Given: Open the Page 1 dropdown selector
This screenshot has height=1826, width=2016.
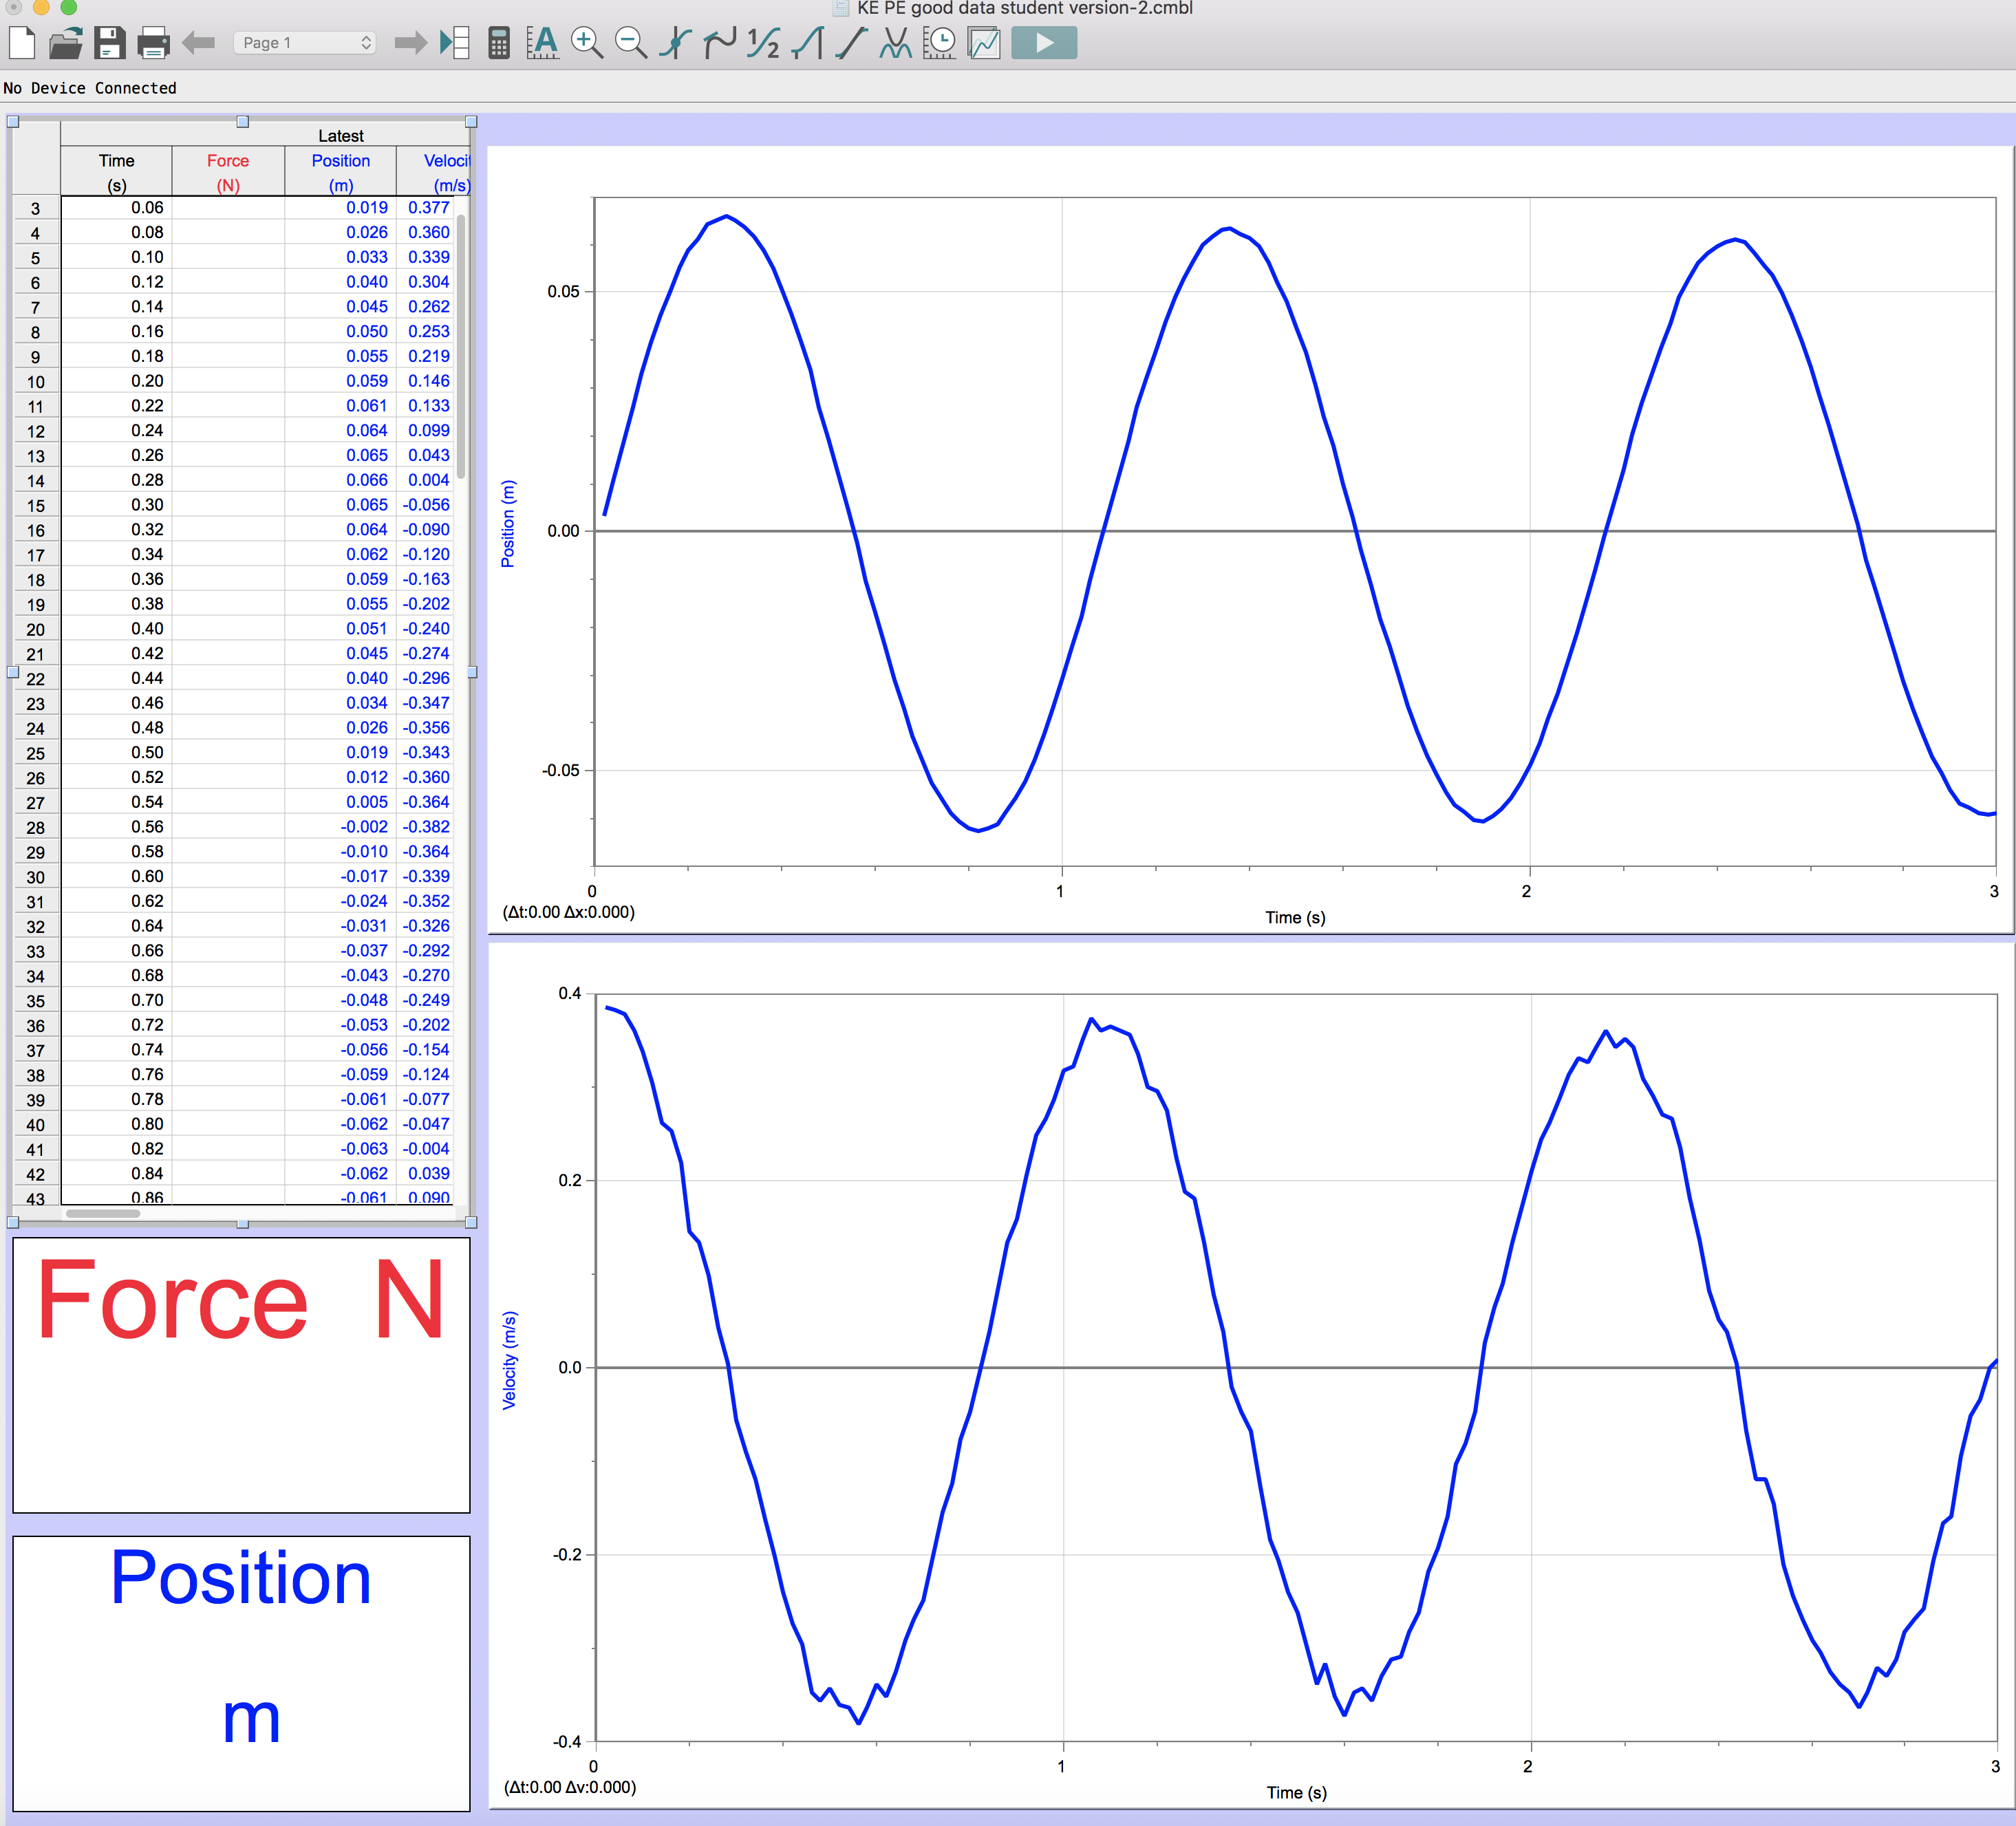Looking at the screenshot, I should (x=305, y=43).
